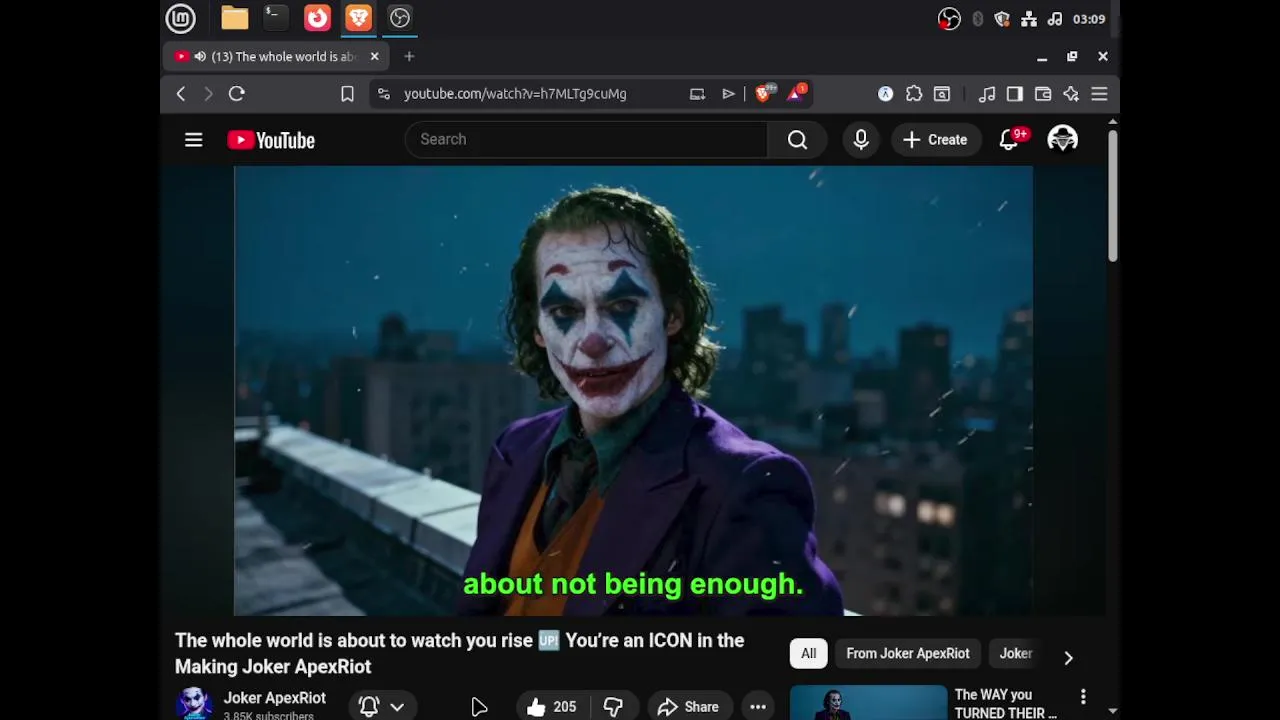Open Leo AI assistant sparkle icon

(1071, 94)
